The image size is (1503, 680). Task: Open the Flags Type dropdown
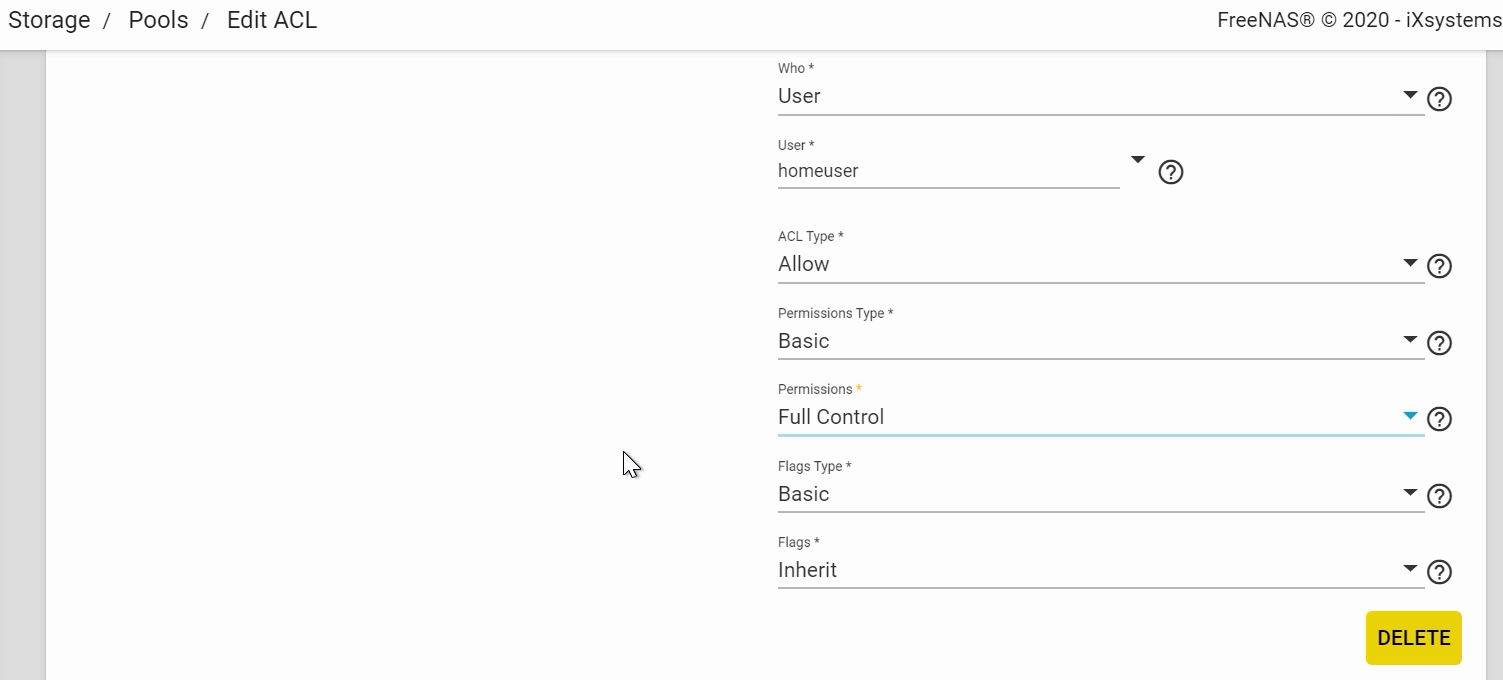(1101, 494)
